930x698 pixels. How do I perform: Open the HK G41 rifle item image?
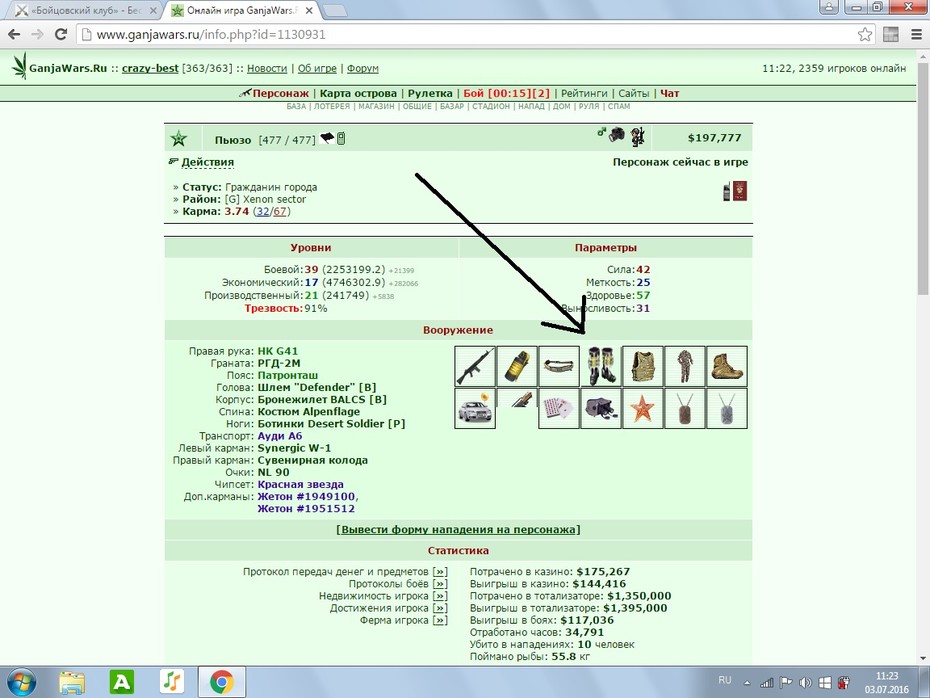475,366
